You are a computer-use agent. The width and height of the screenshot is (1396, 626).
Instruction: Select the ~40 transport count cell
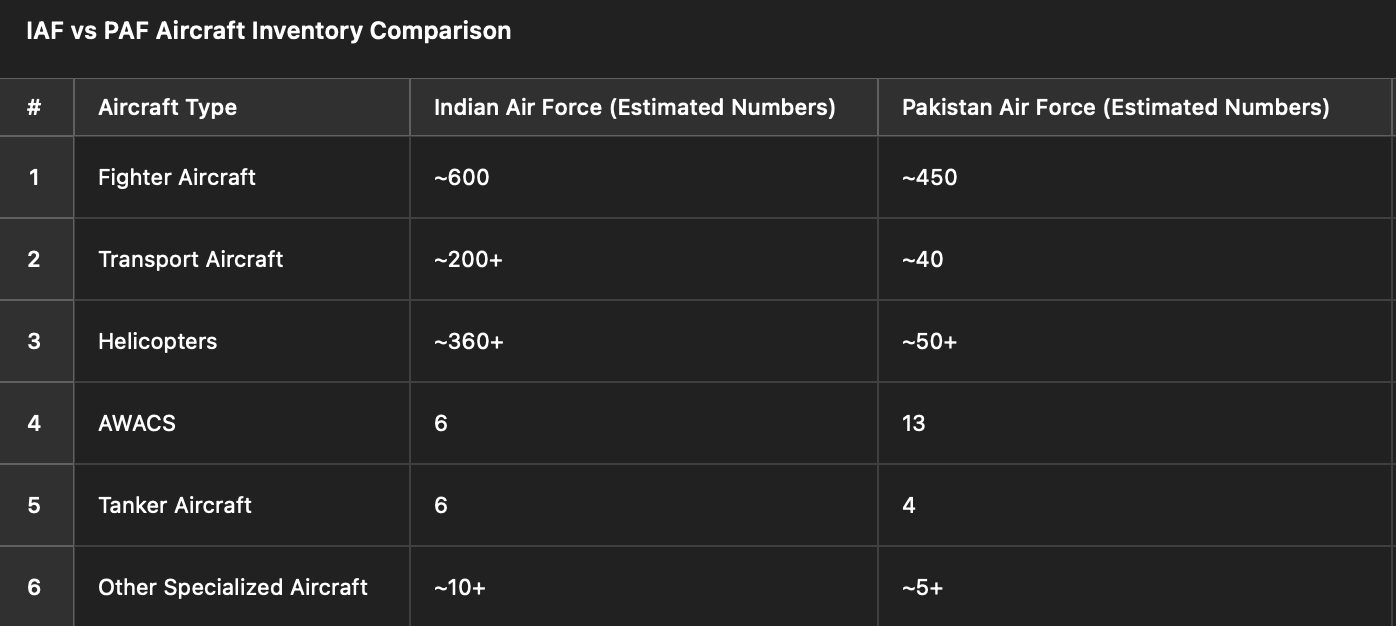1135,259
